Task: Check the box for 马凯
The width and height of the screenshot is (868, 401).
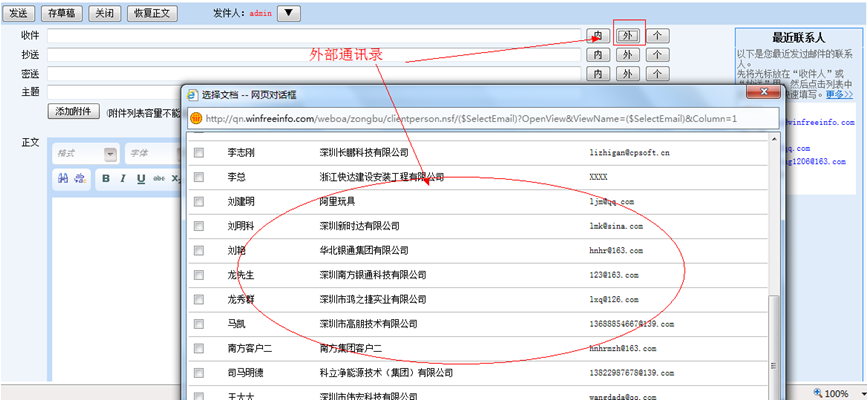Action: (x=198, y=323)
